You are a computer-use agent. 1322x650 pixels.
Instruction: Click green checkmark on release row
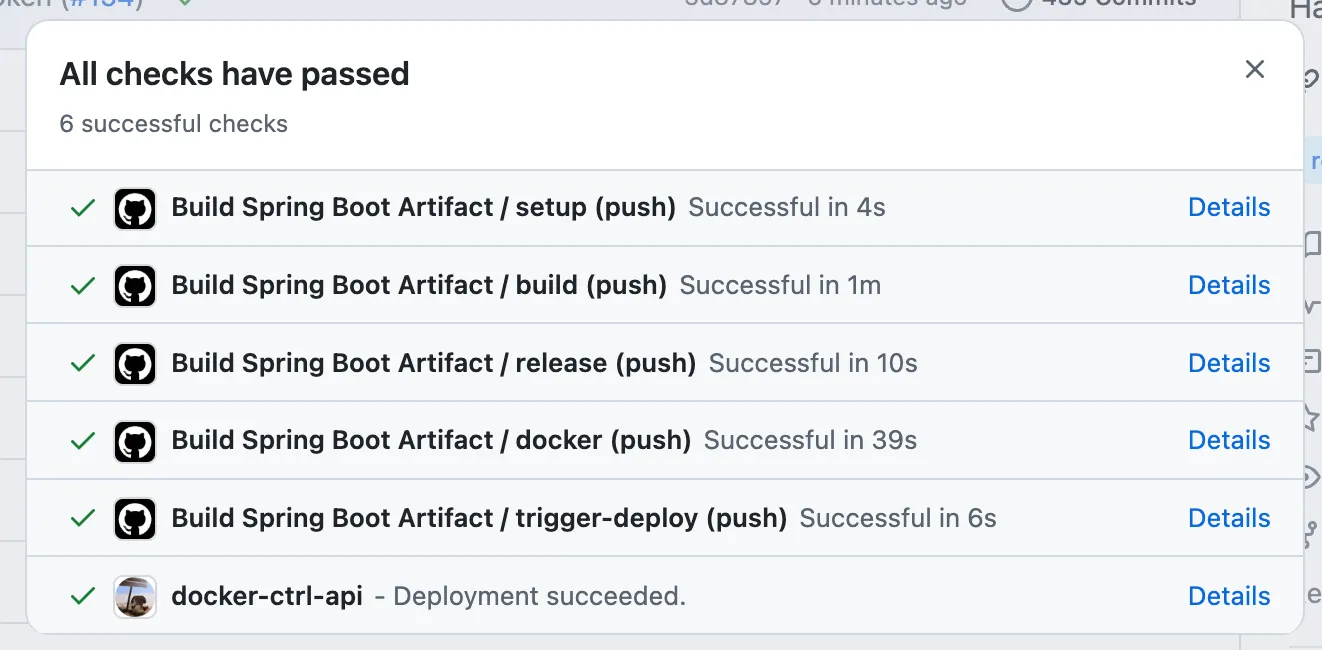point(83,363)
